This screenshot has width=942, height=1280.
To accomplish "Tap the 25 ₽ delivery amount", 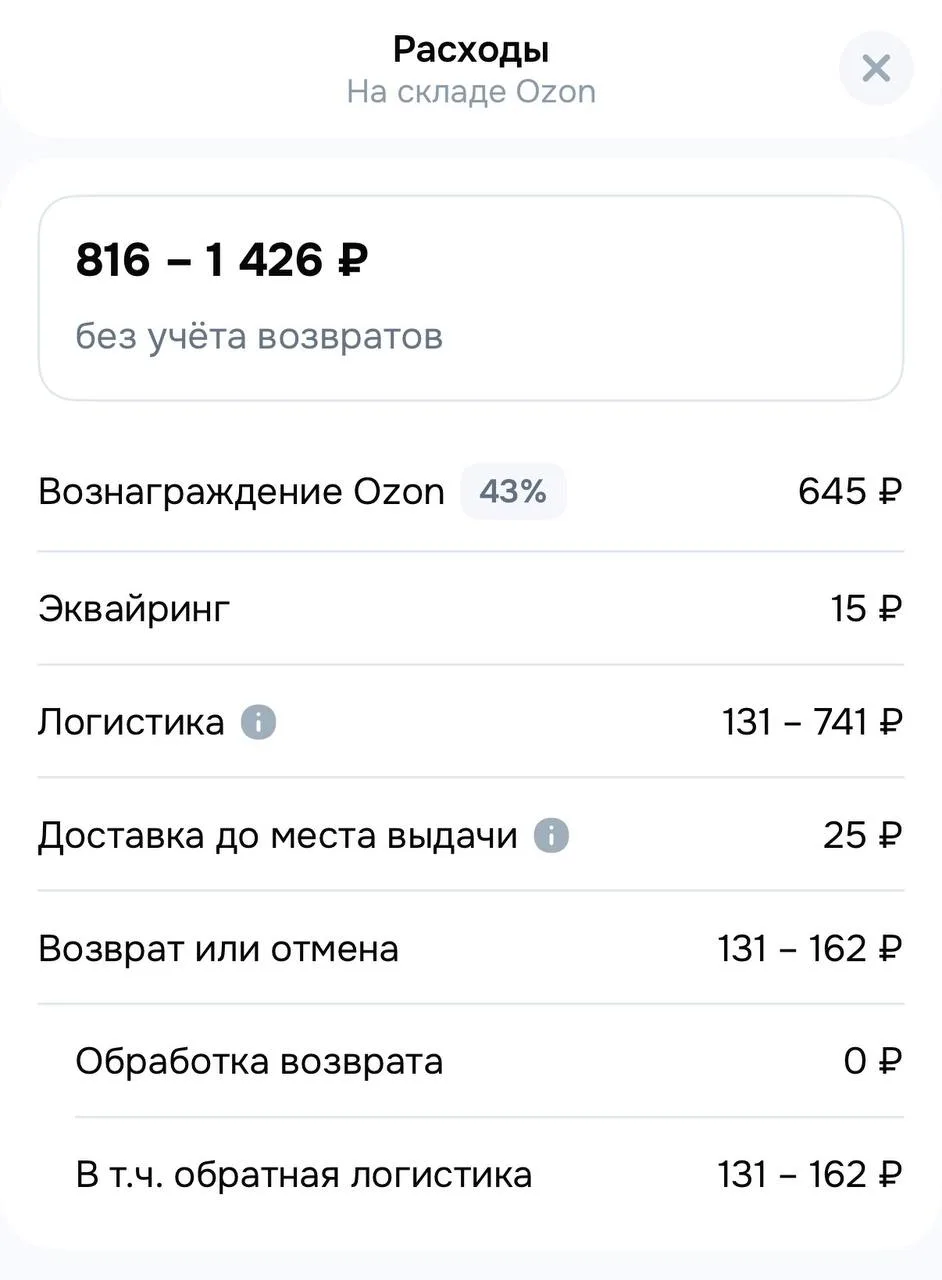I will click(x=862, y=835).
